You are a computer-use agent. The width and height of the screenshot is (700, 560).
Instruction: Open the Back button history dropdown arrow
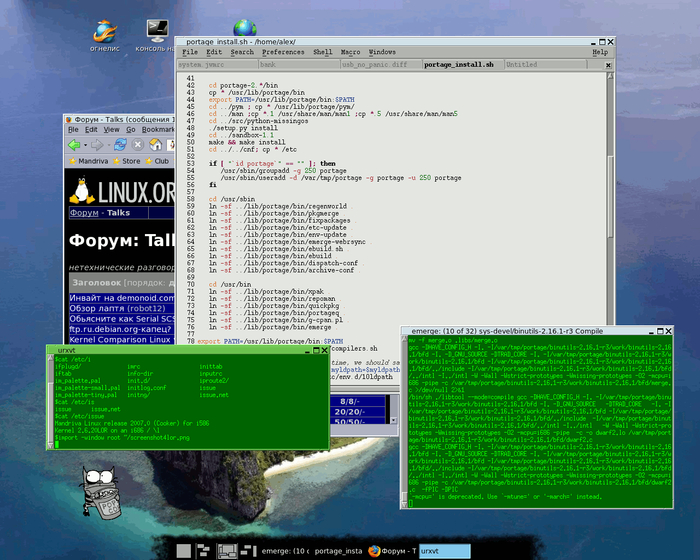tap(85, 145)
